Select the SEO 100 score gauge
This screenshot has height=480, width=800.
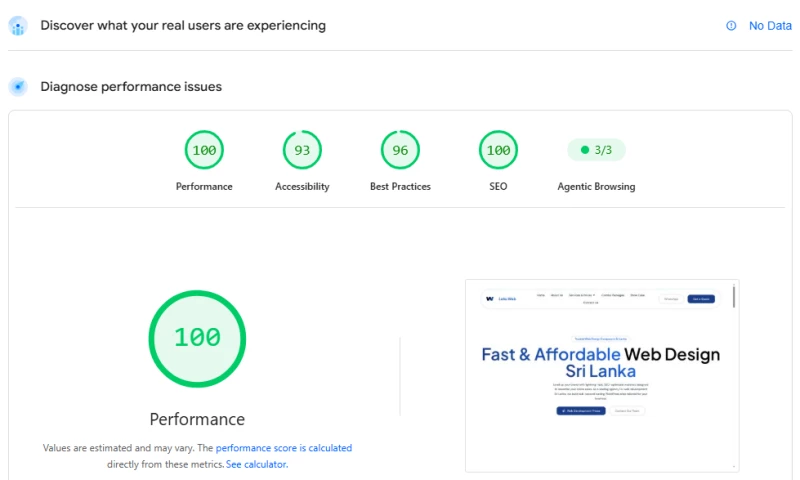click(x=498, y=150)
